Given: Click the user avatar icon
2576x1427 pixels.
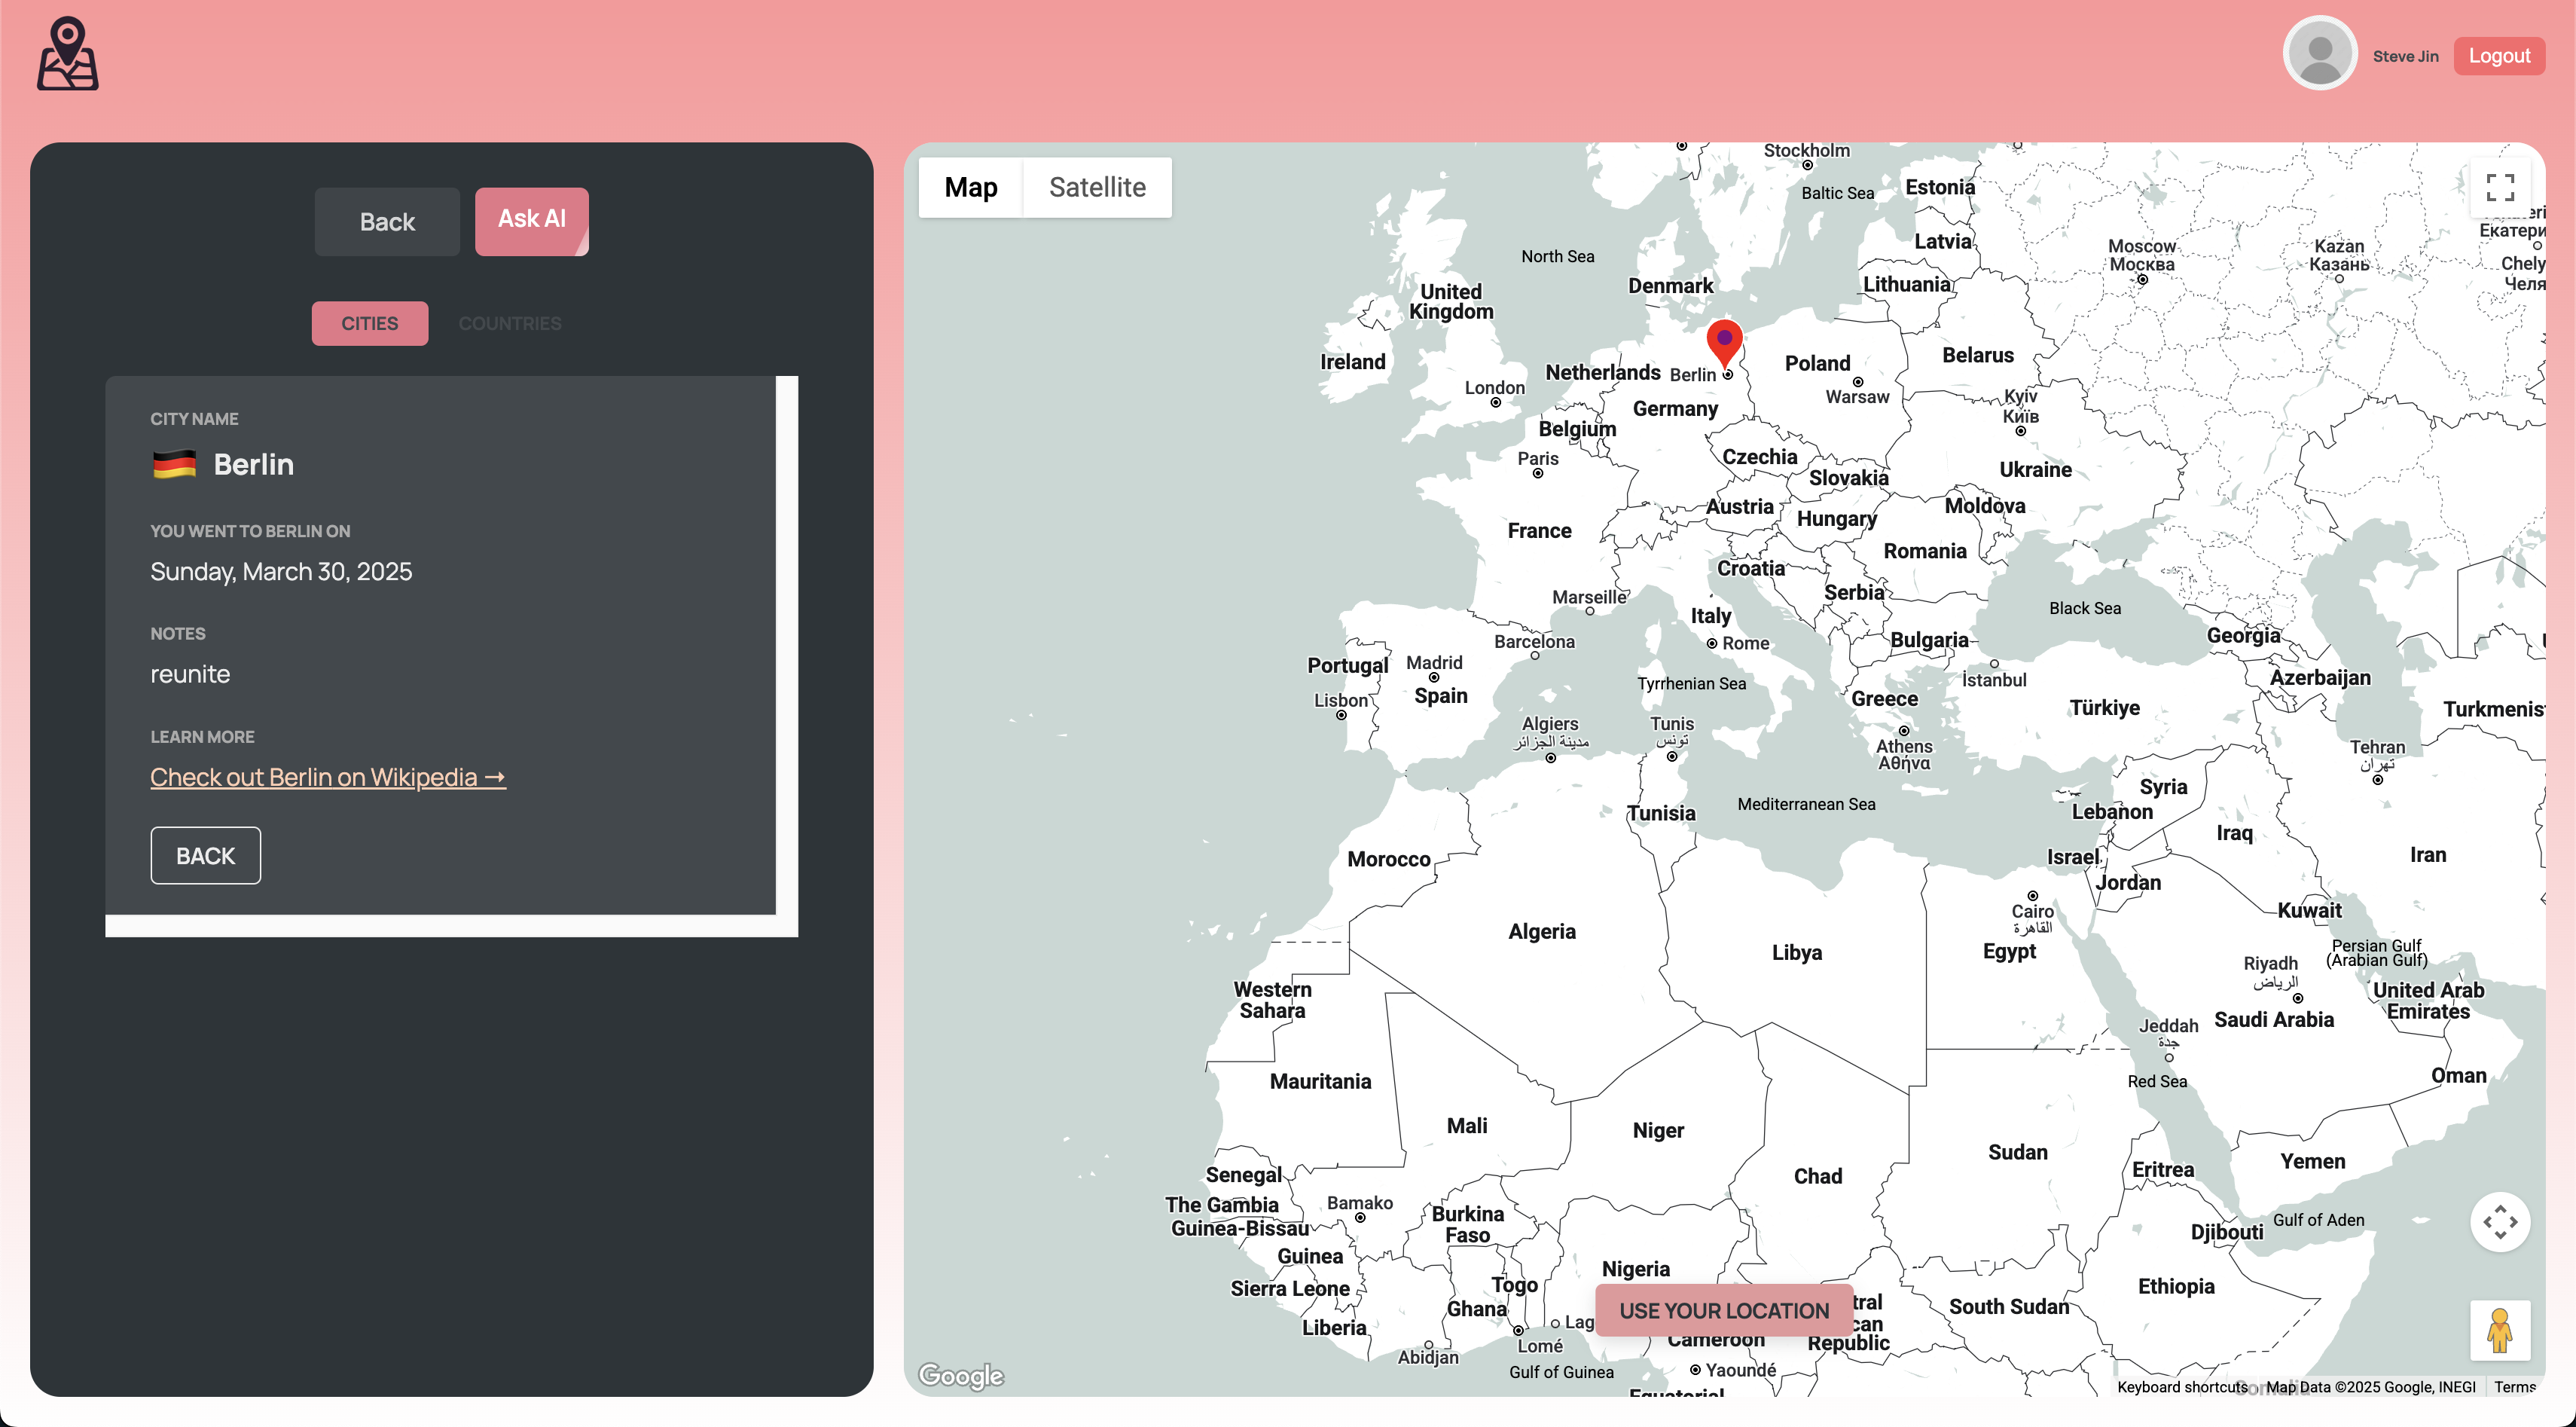Looking at the screenshot, I should [x=2320, y=54].
